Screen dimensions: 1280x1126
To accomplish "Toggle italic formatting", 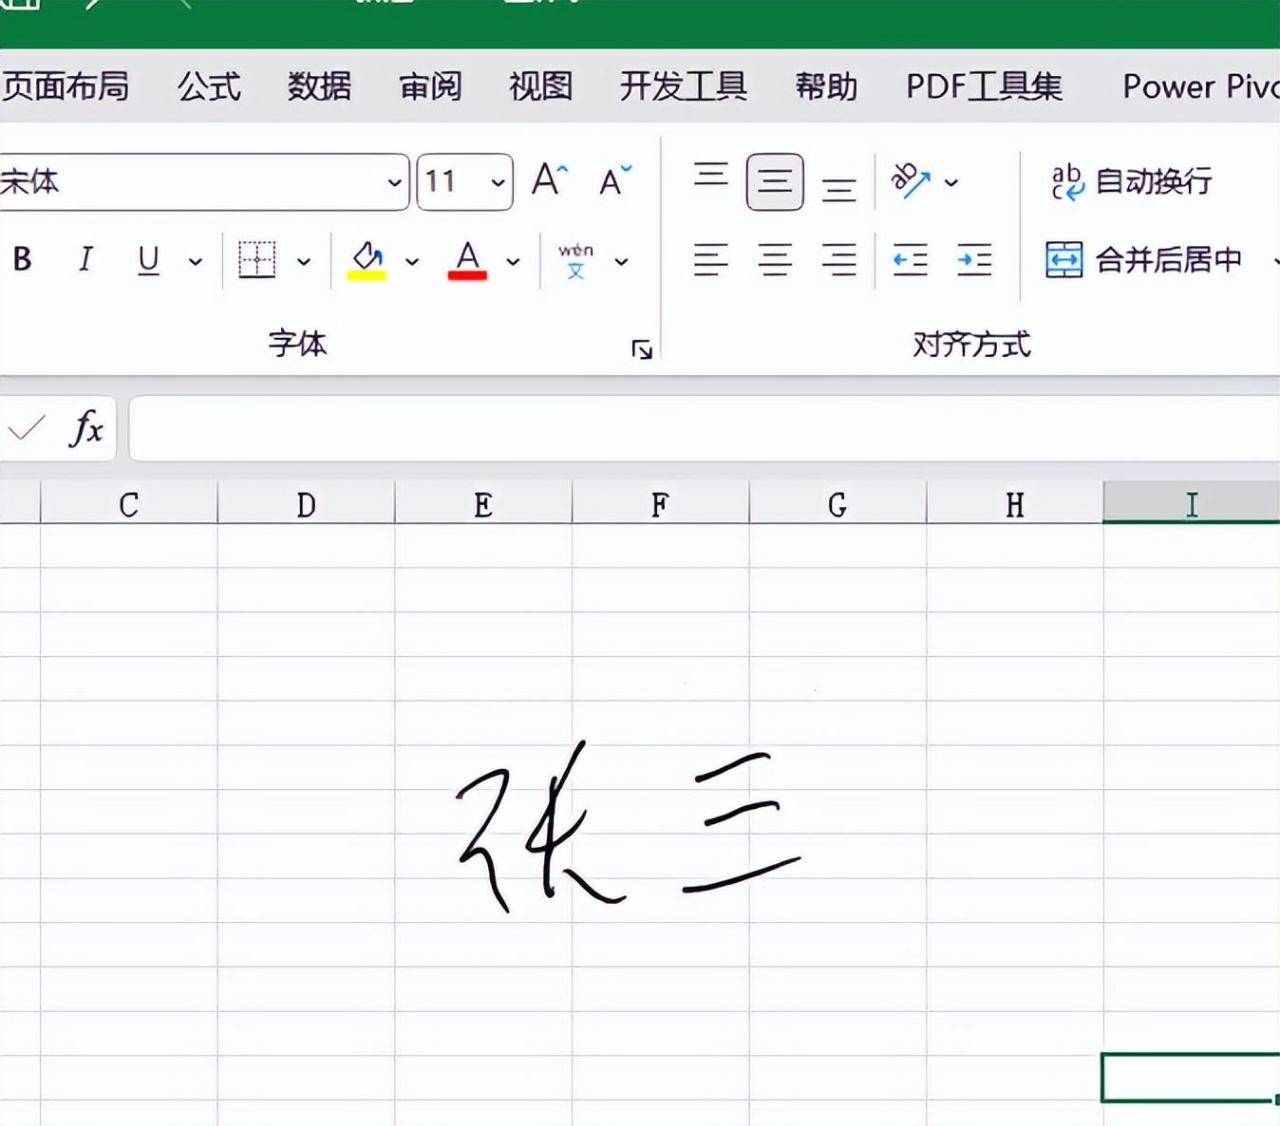I will pos(85,260).
